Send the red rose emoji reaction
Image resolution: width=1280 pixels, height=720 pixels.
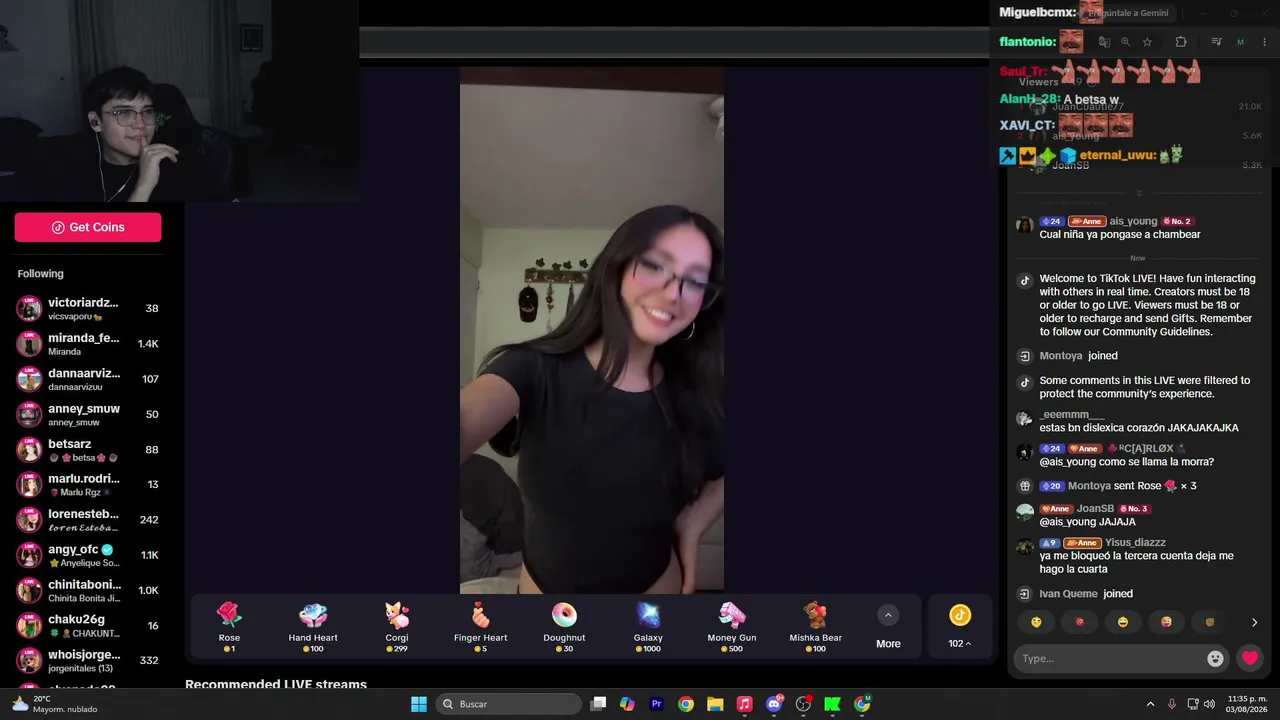(x=1080, y=622)
